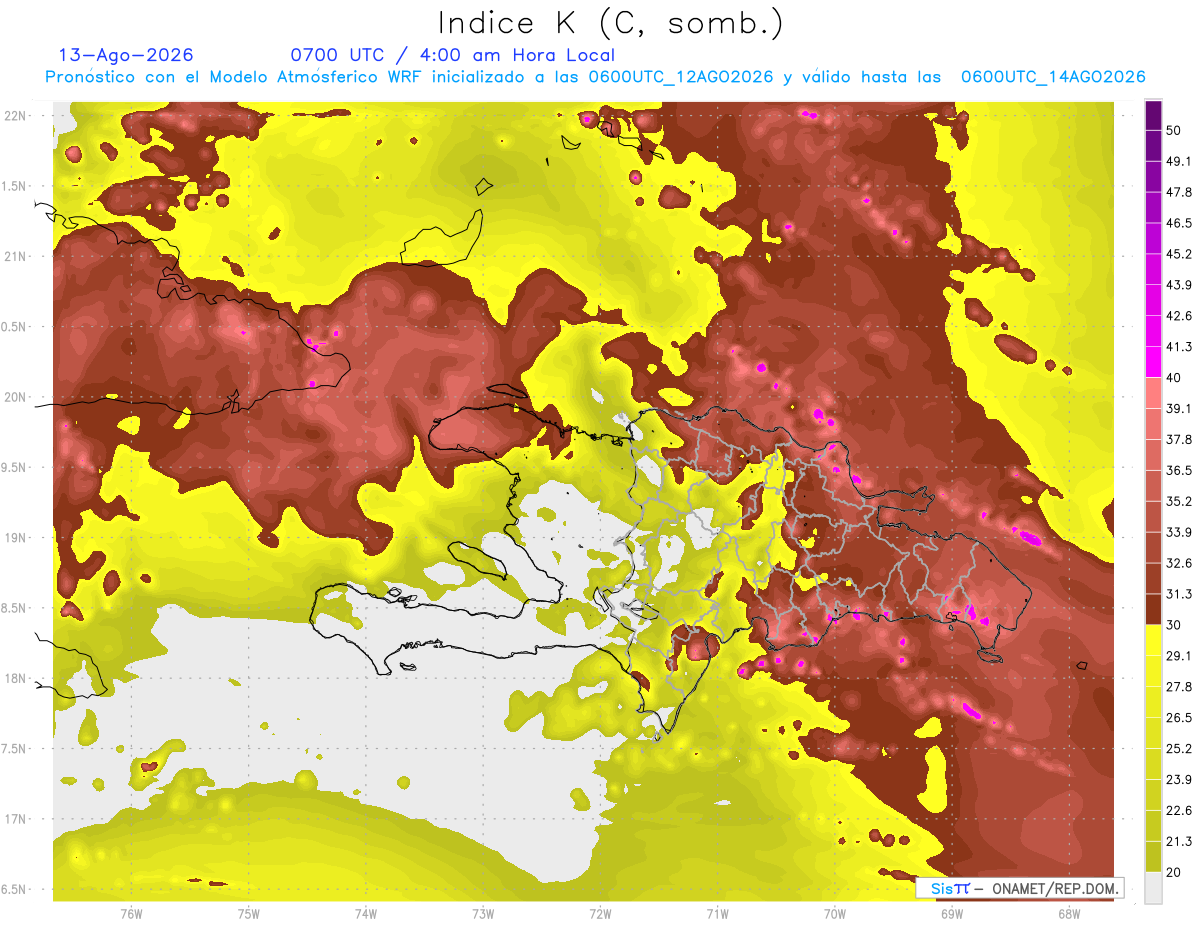The image size is (1200, 927).
Task: Click the '18N' latitude axis label
Action: 16,678
